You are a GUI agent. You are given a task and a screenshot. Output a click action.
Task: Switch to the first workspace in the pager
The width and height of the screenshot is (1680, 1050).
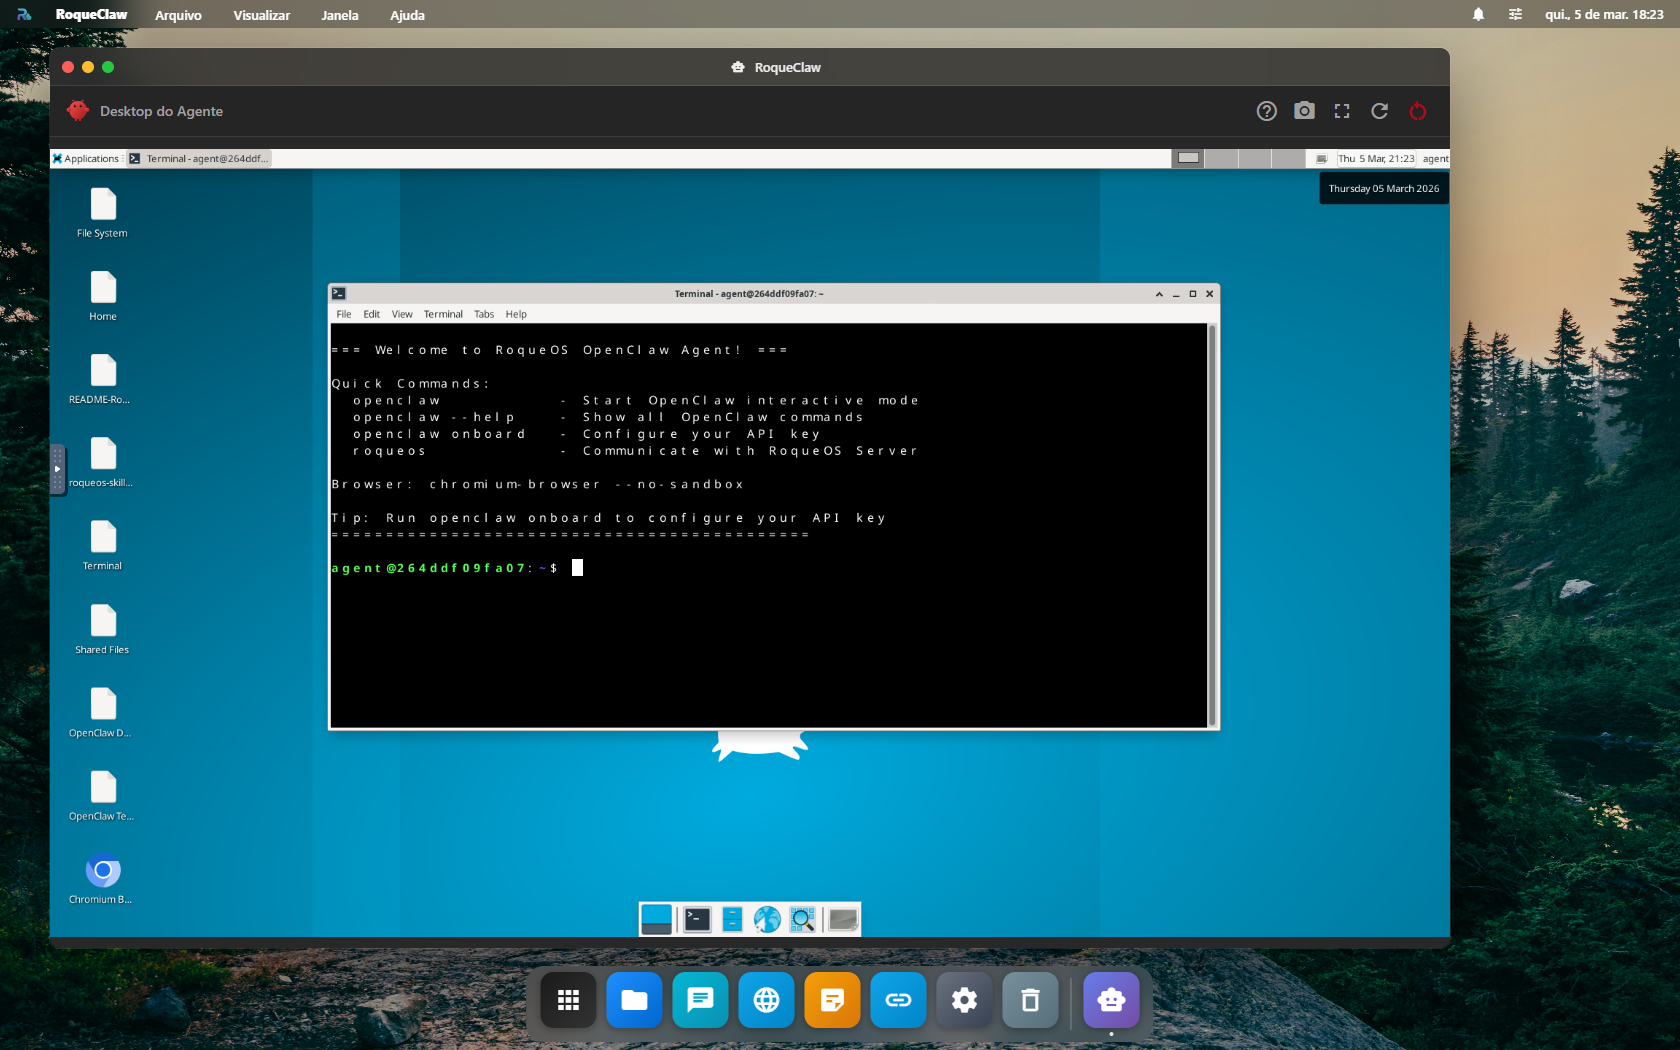pyautogui.click(x=1188, y=158)
